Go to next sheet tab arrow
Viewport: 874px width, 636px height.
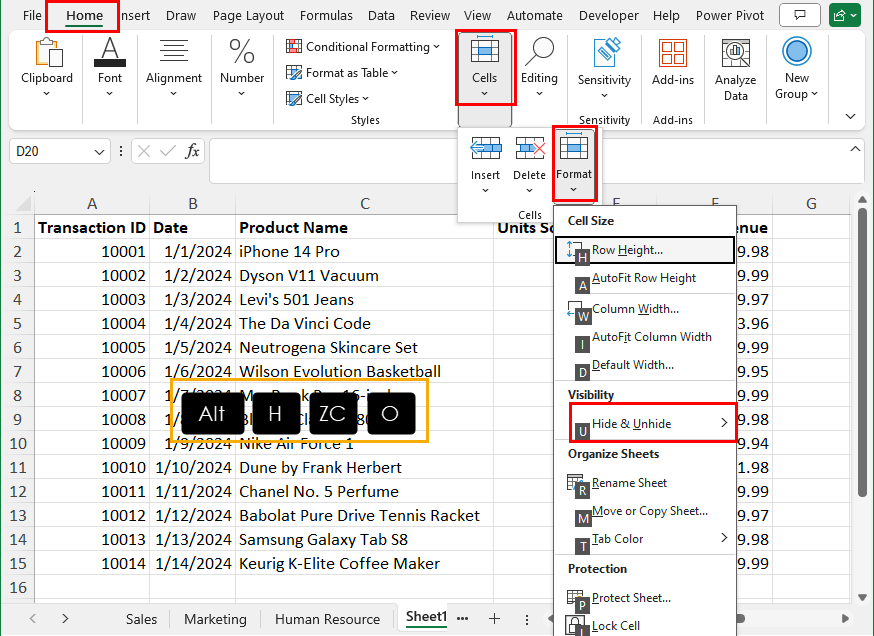65,618
